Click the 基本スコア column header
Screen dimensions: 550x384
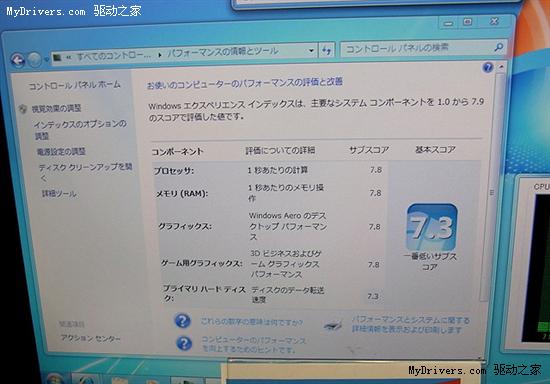coord(435,150)
